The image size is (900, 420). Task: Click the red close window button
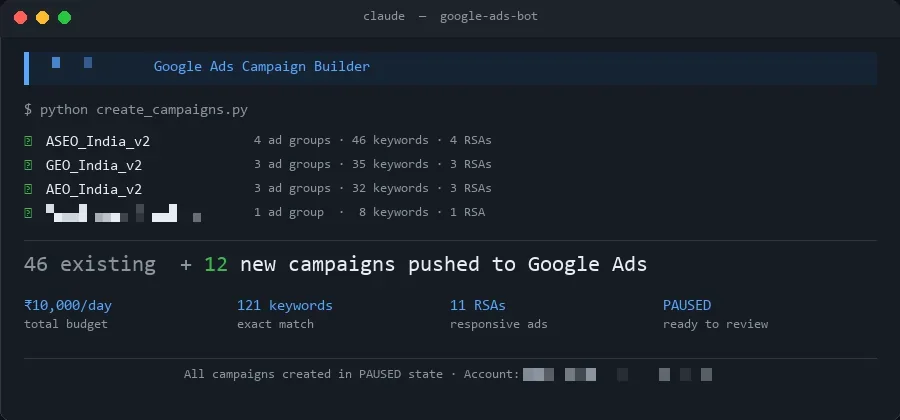tap(21, 17)
